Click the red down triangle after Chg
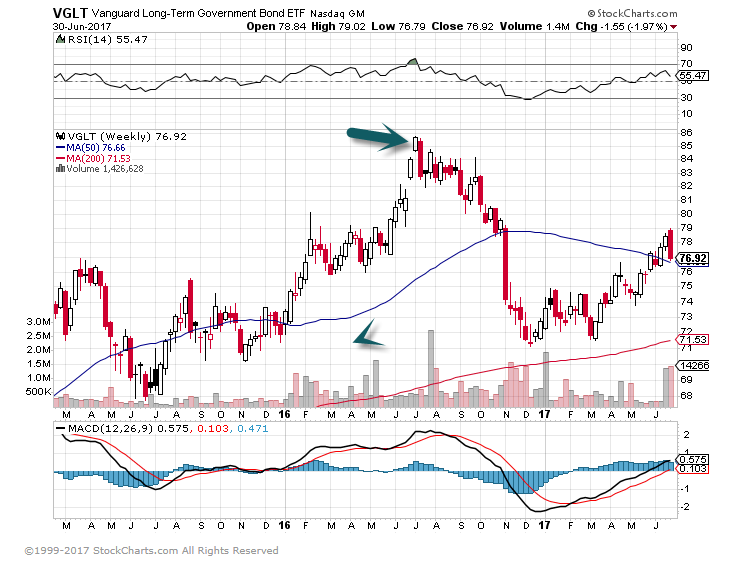The width and height of the screenshot is (746, 583). [673, 27]
